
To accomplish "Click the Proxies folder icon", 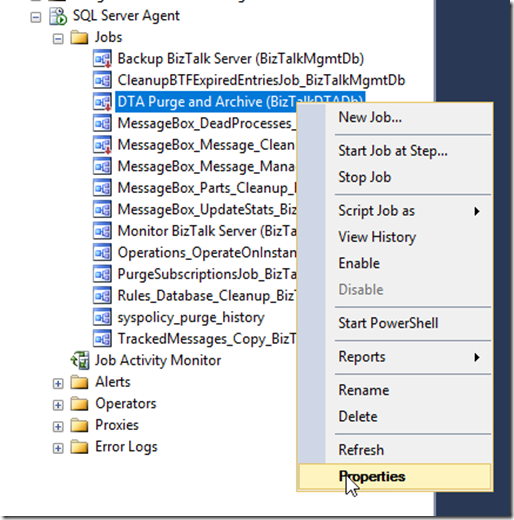I will (x=79, y=425).
